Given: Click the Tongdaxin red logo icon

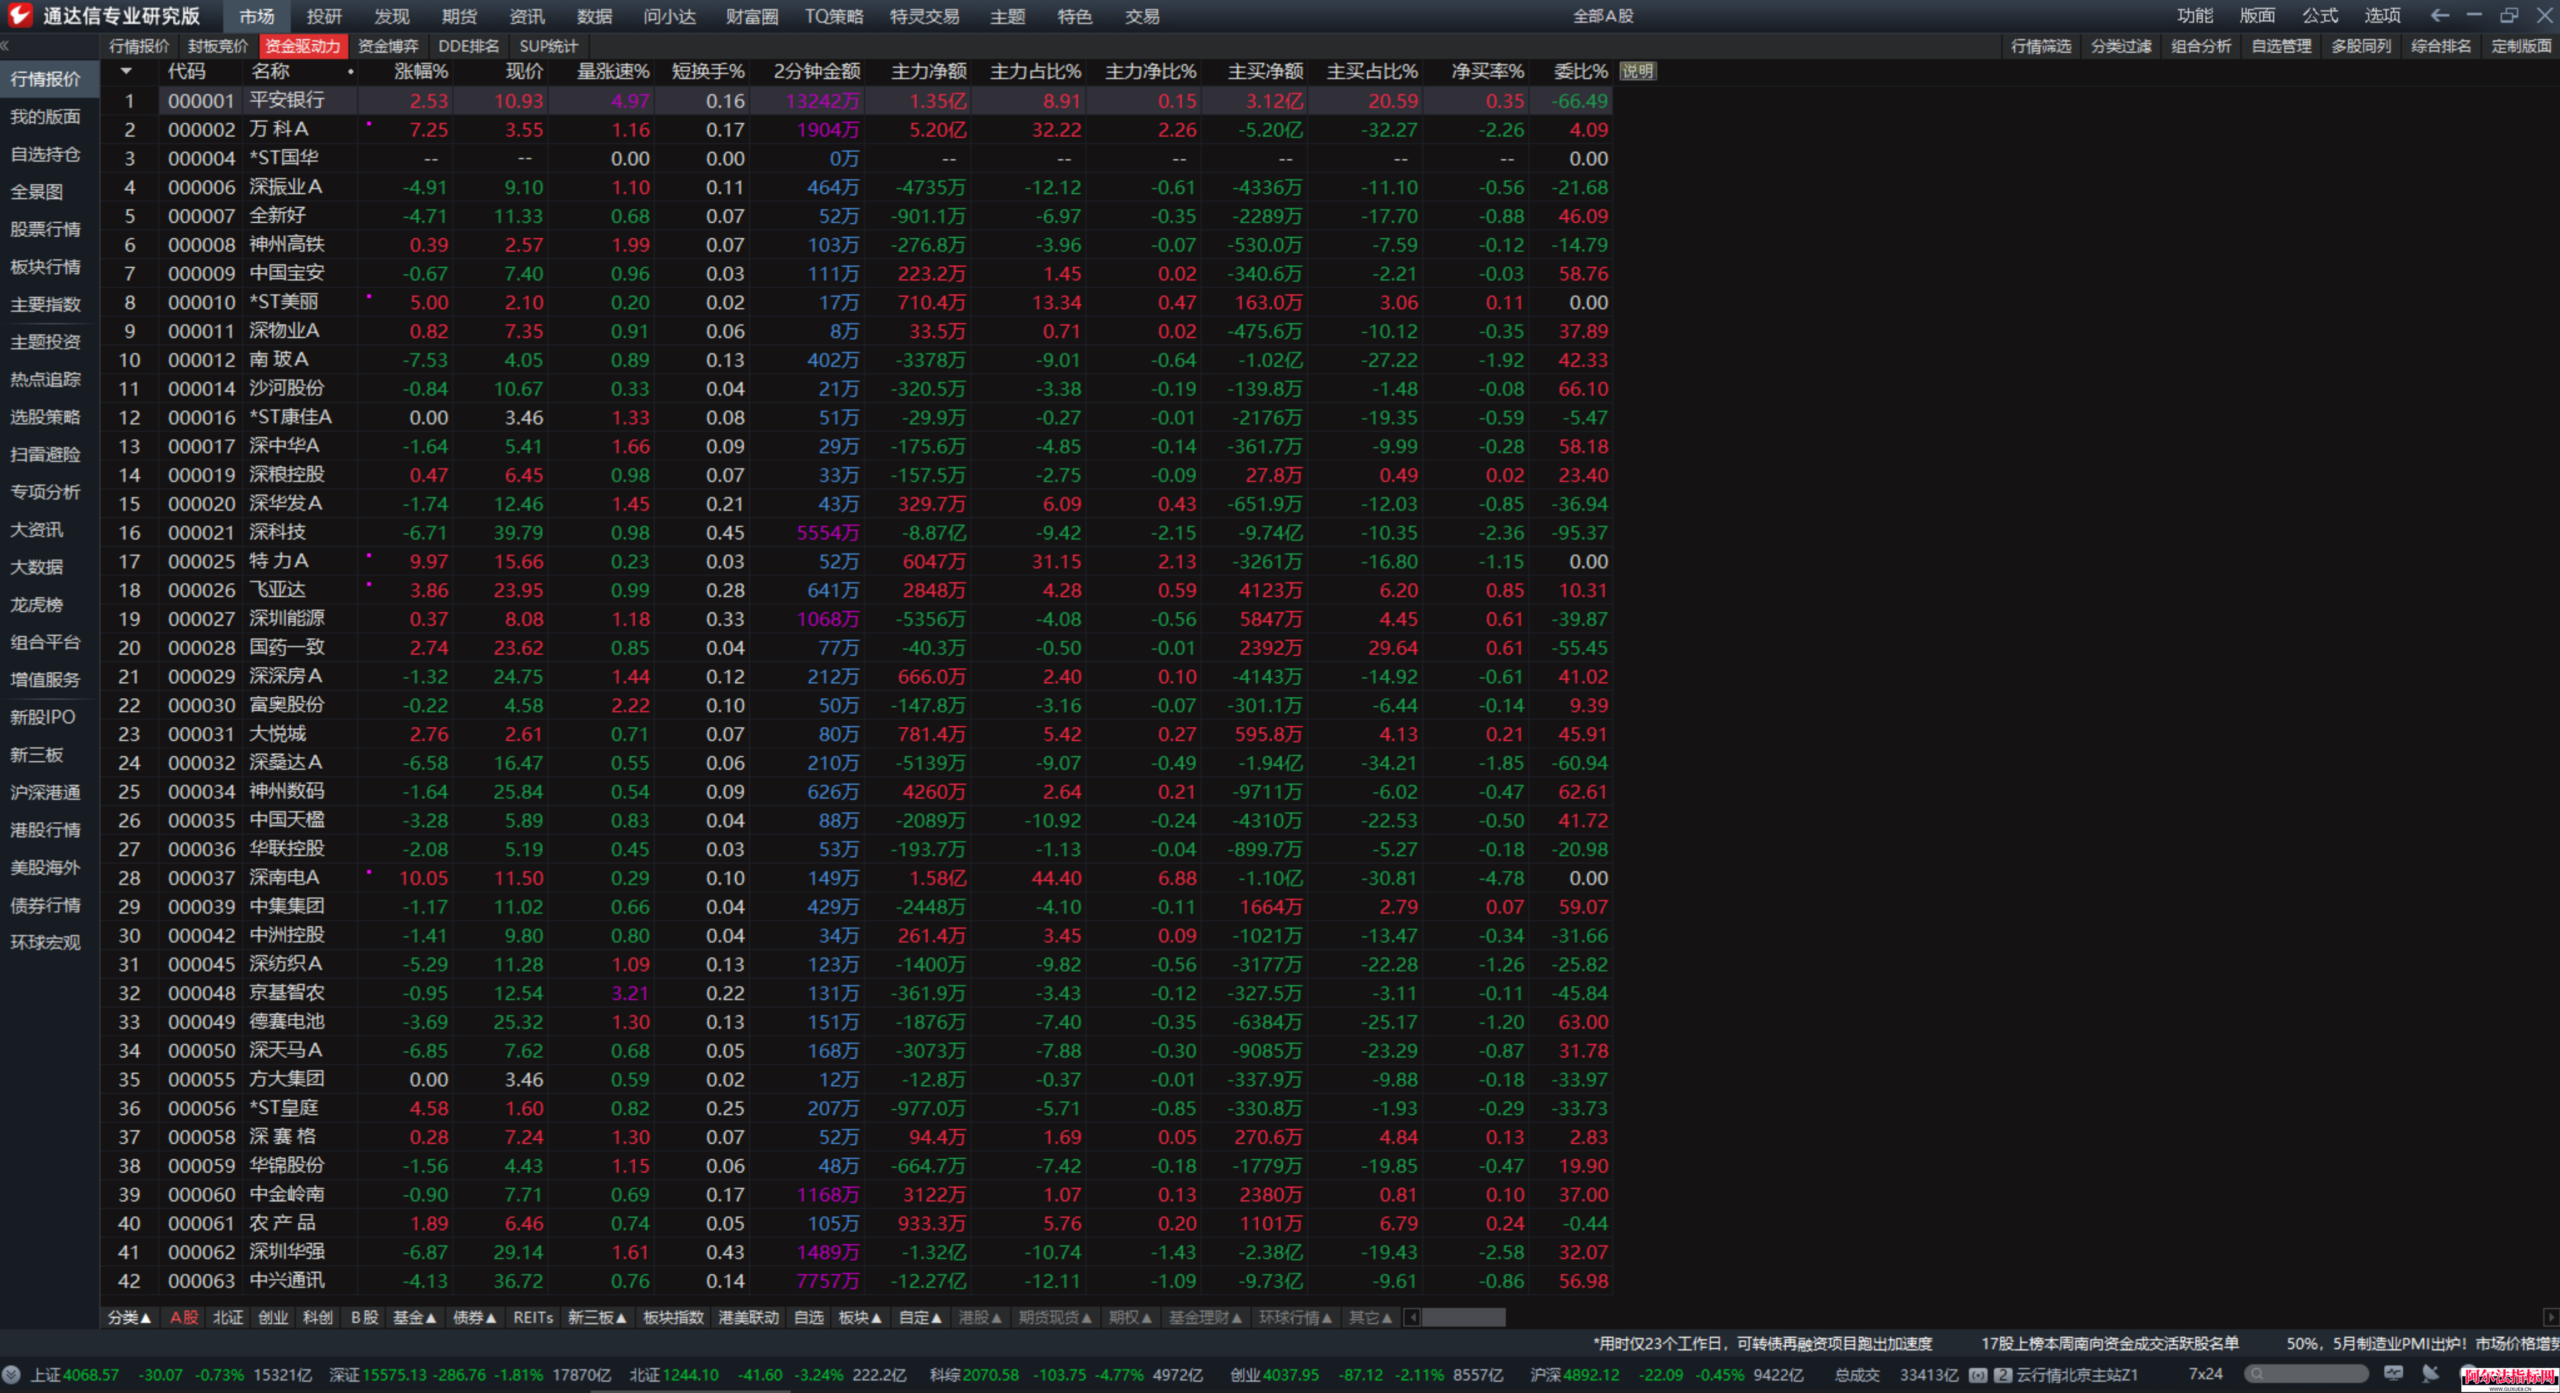Looking at the screenshot, I should (x=19, y=15).
